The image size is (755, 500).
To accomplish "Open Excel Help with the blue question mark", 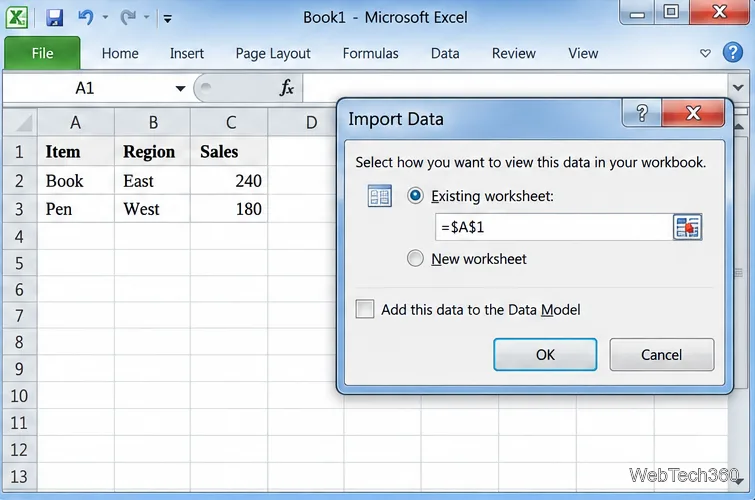I will click(x=732, y=52).
